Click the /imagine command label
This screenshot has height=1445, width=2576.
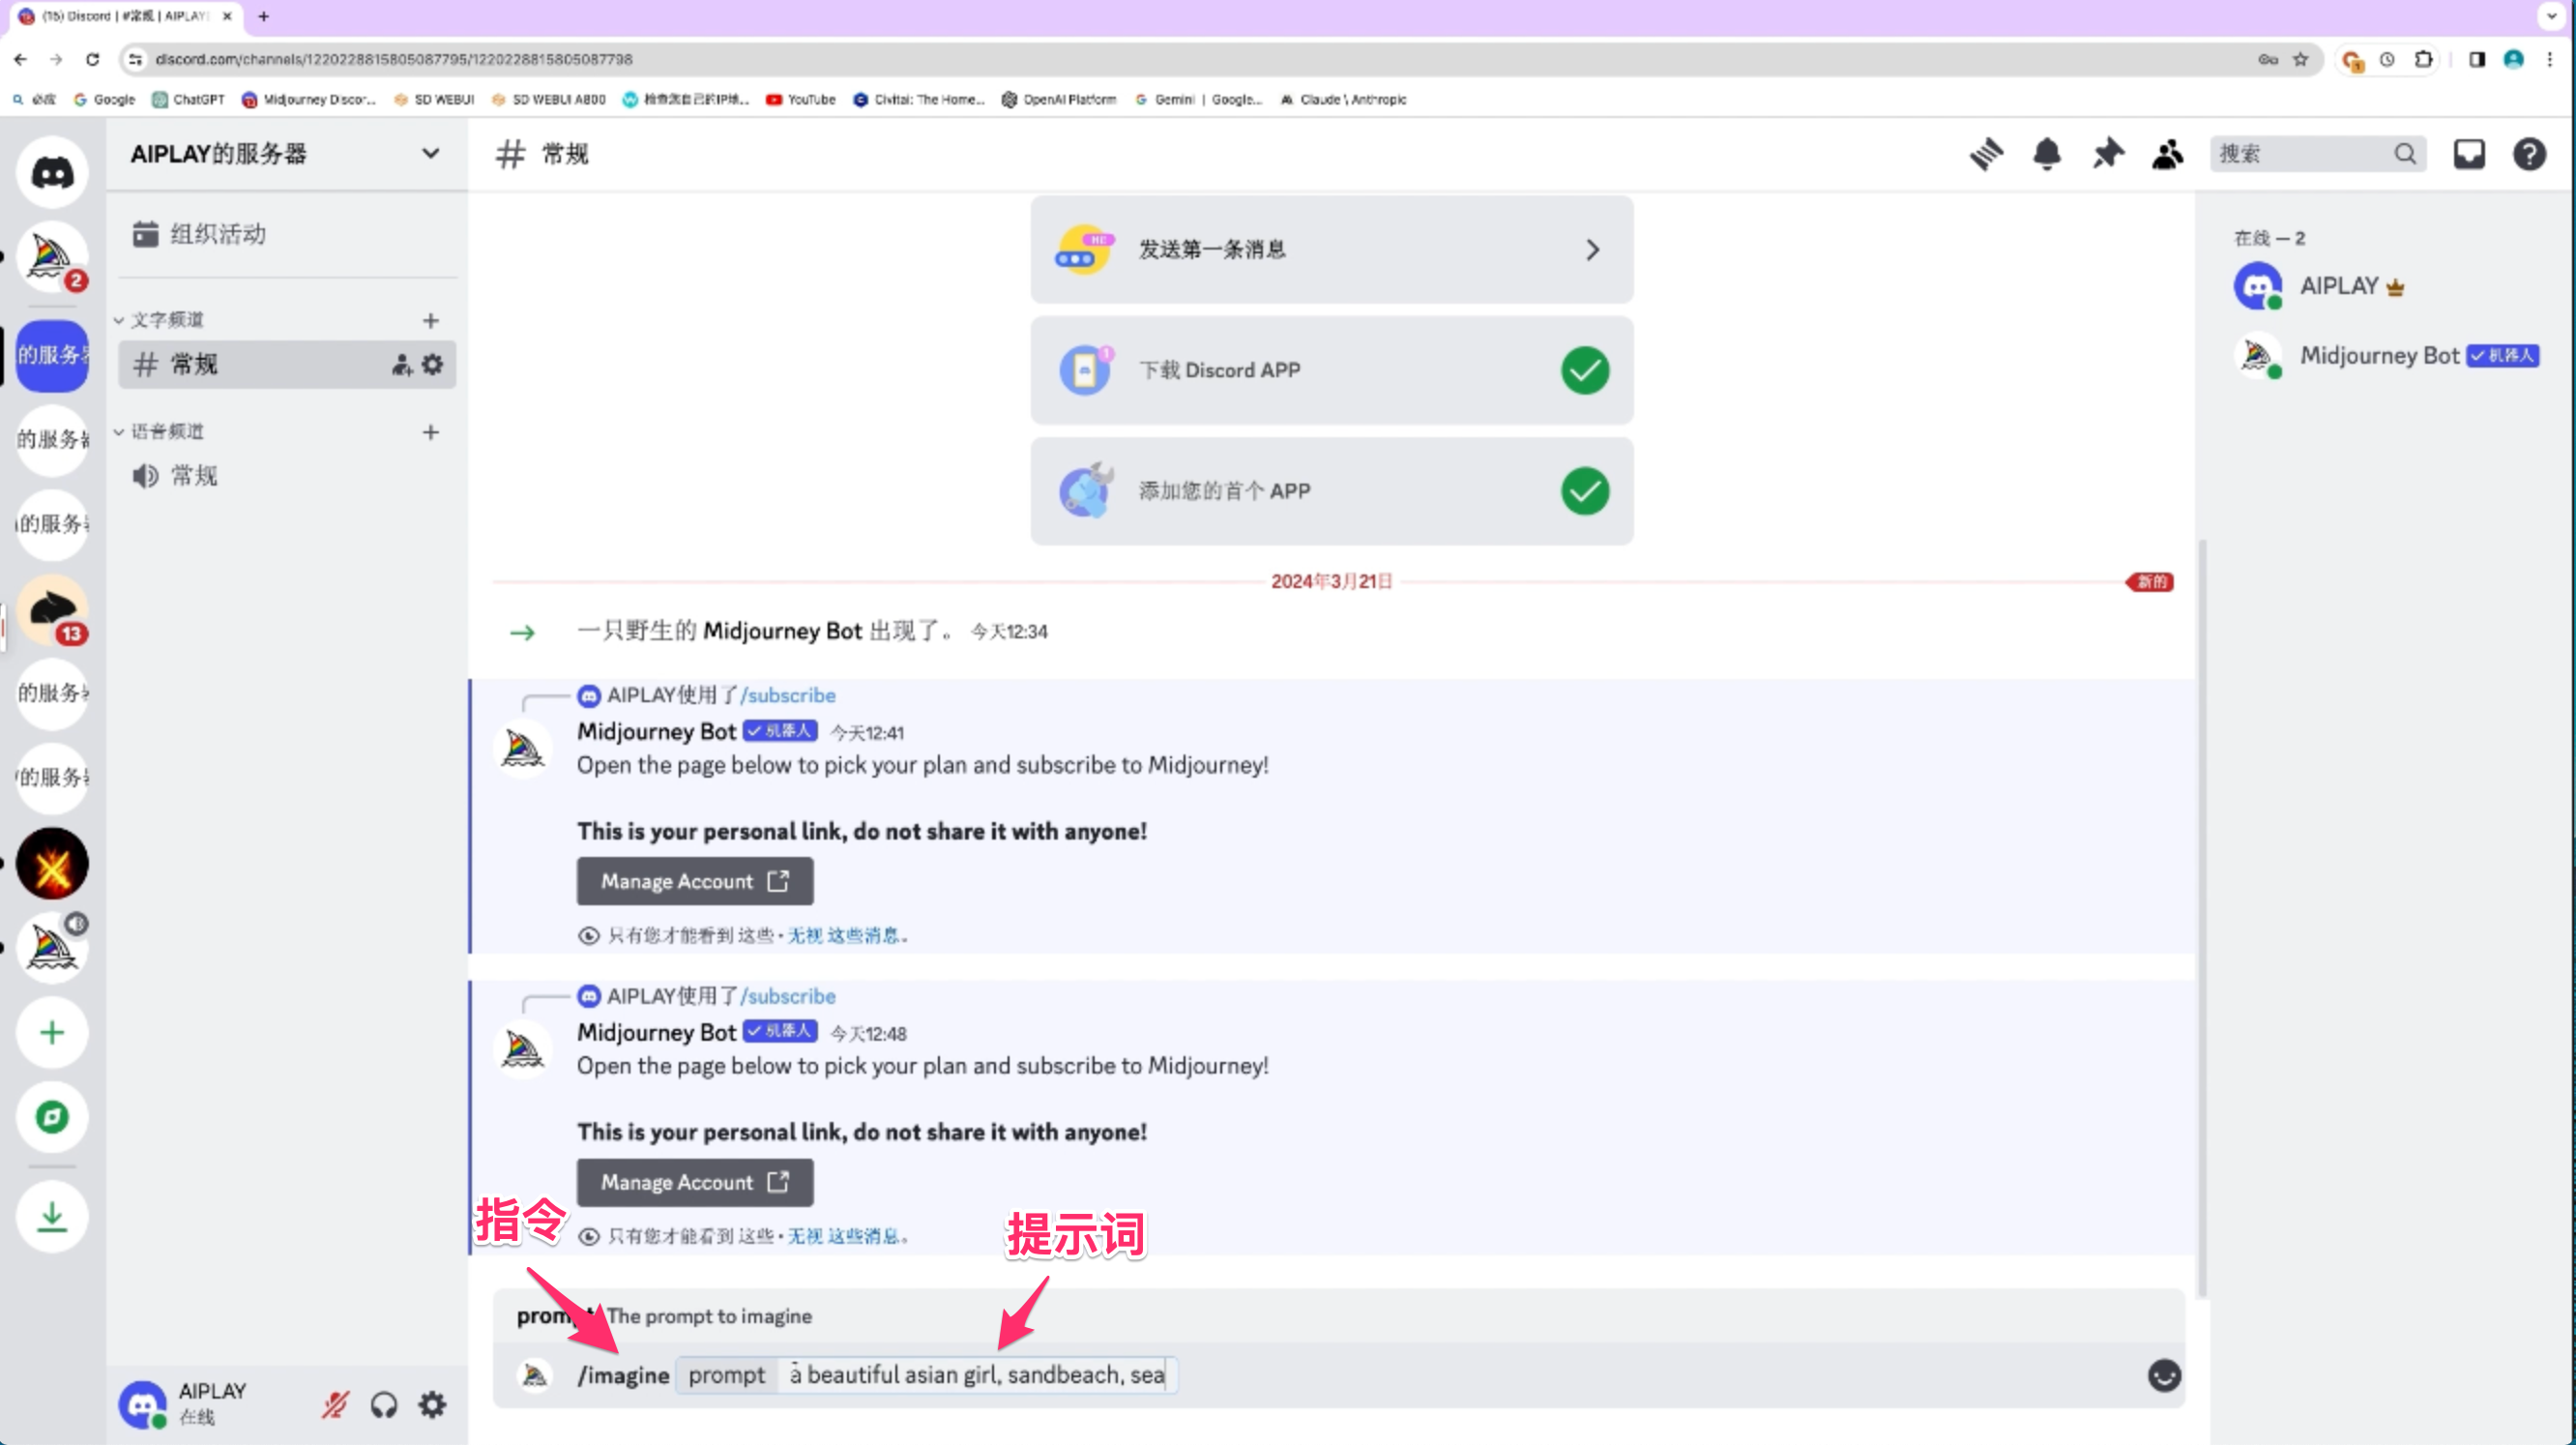click(x=623, y=1375)
